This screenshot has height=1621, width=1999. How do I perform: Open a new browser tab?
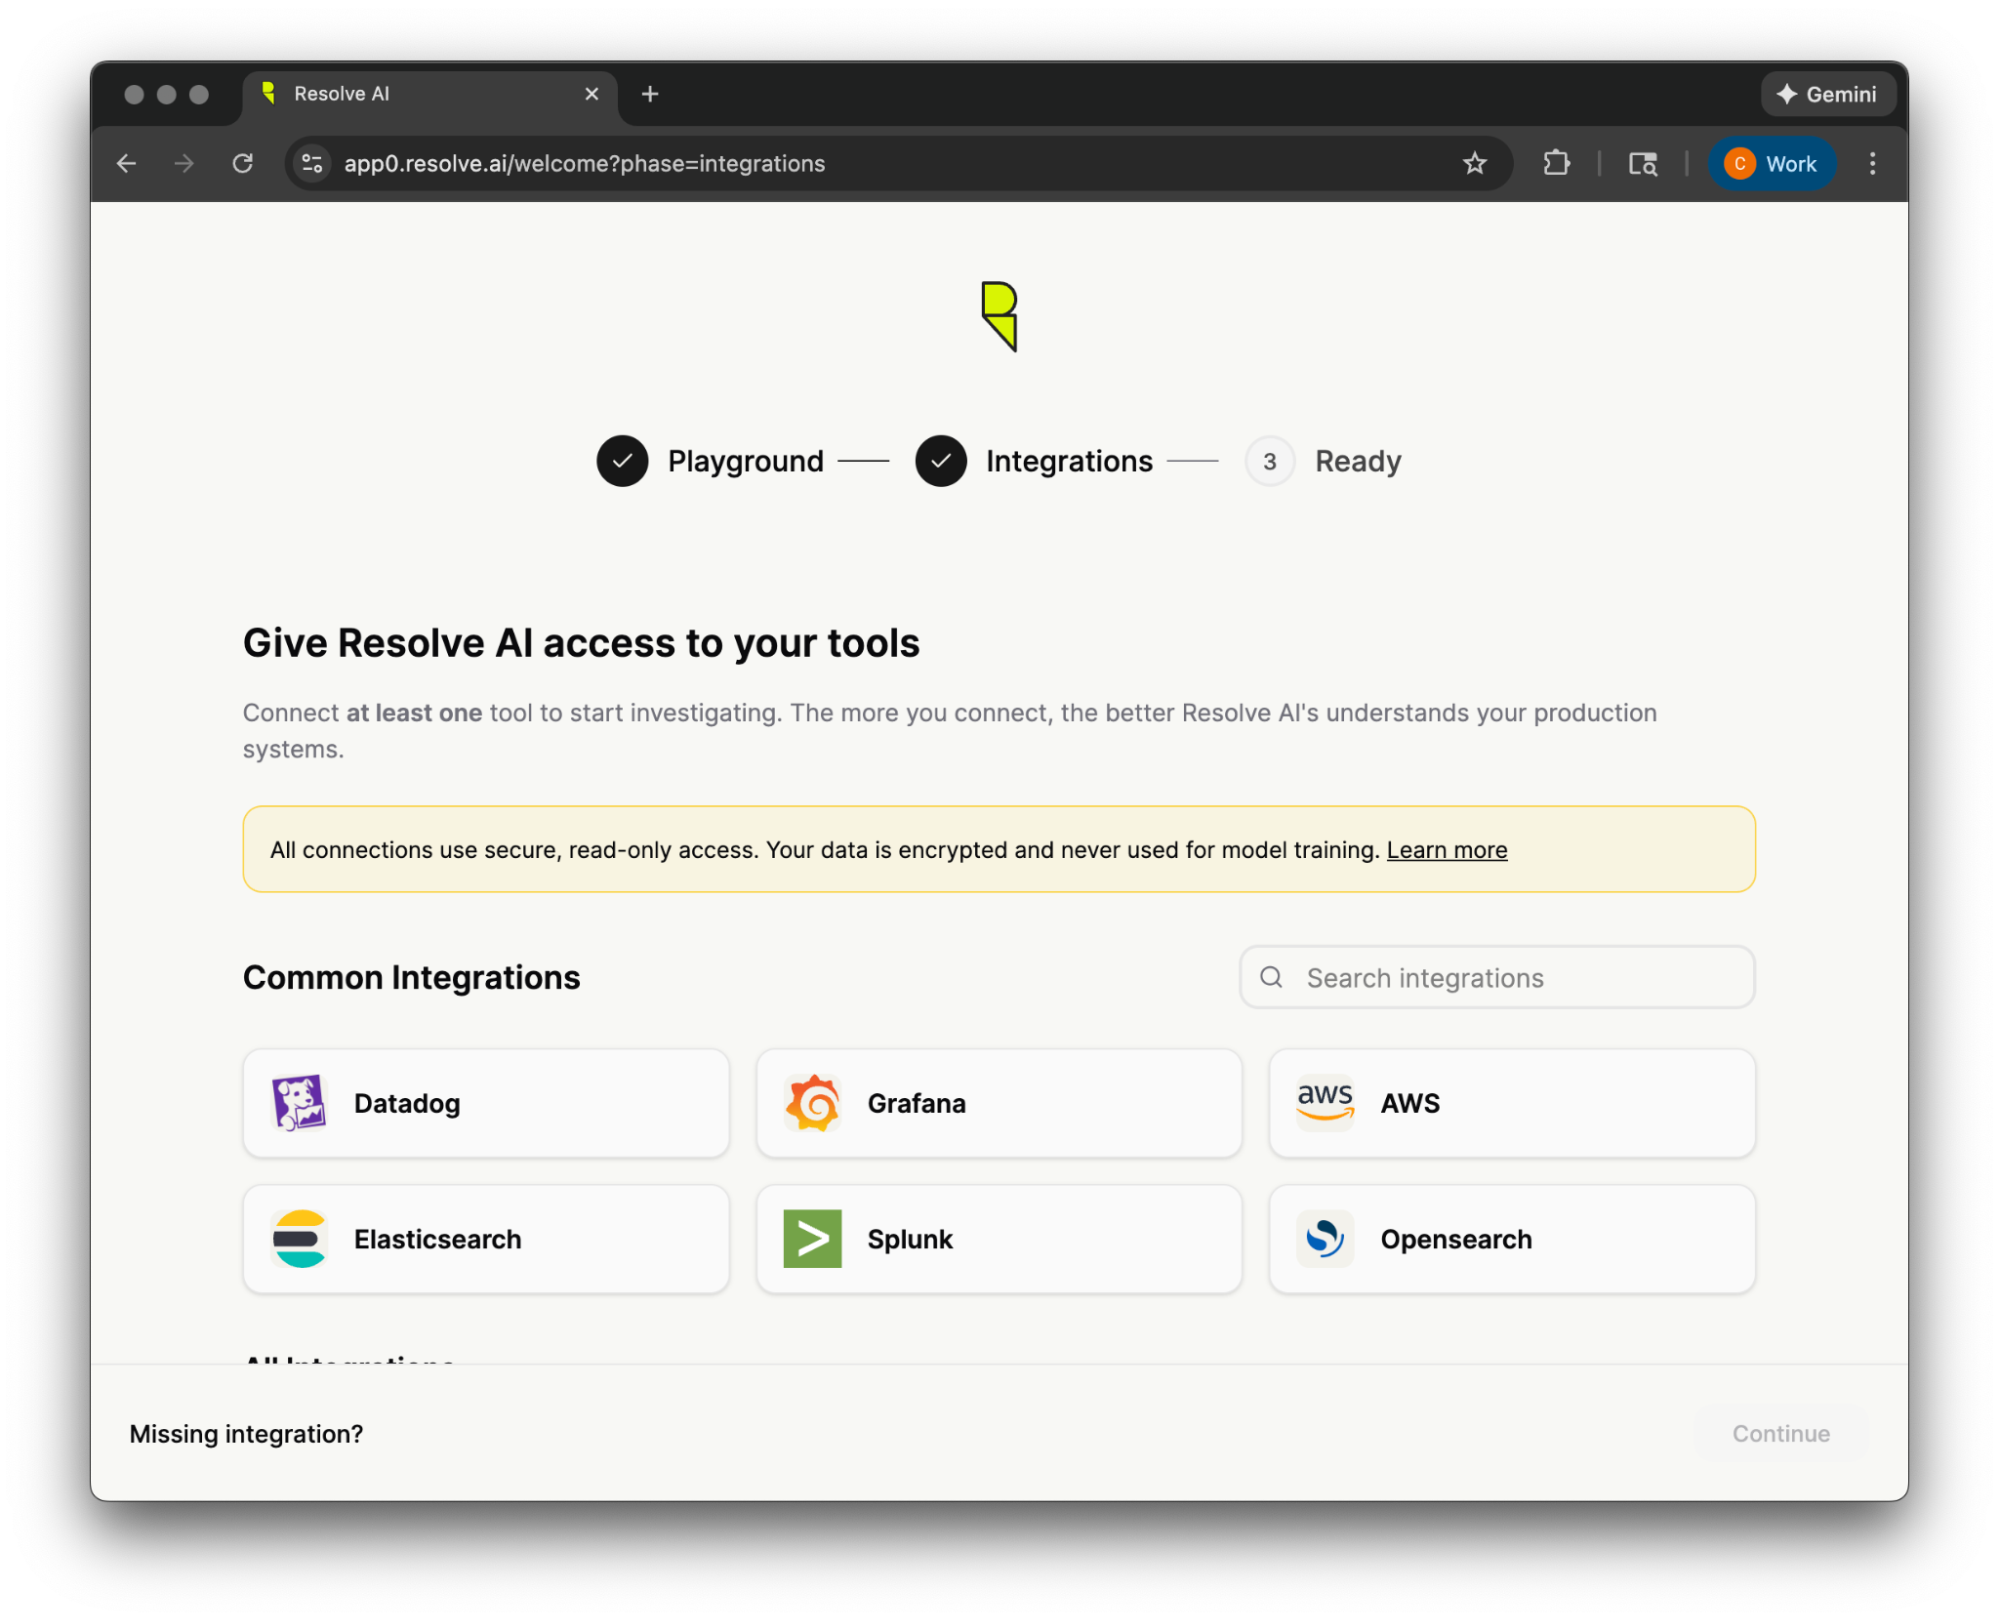pyautogui.click(x=650, y=94)
